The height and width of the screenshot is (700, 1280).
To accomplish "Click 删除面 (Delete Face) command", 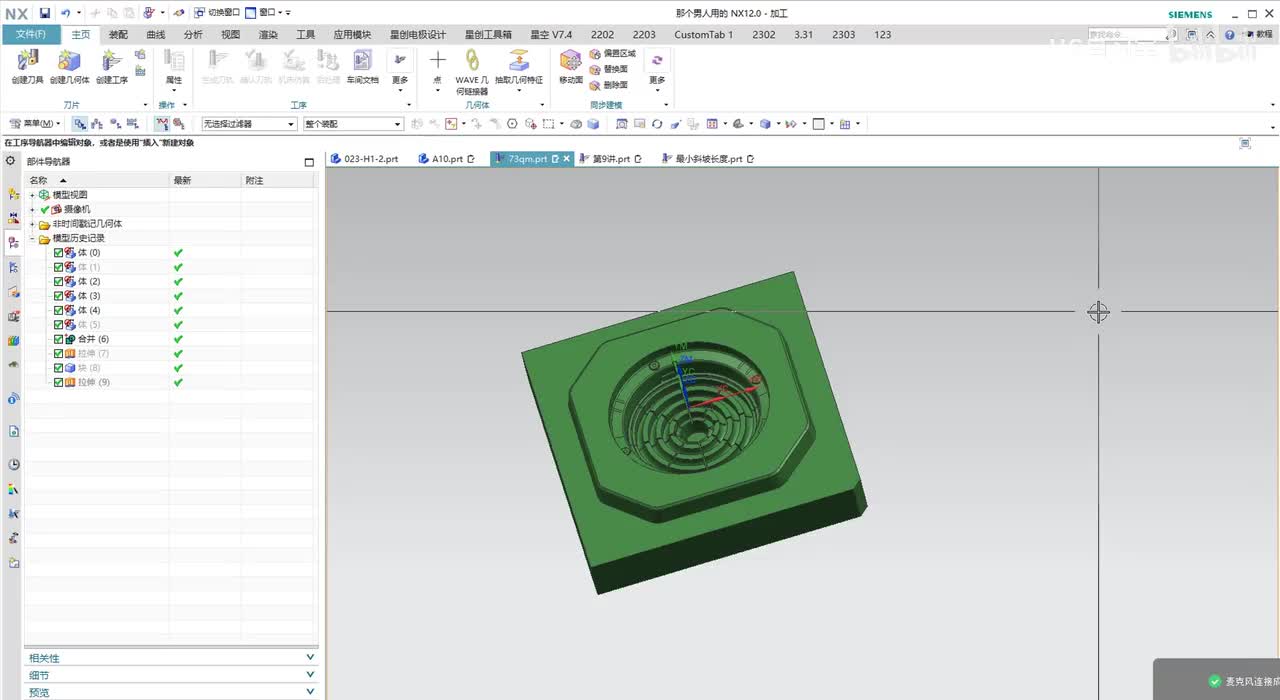I will click(x=609, y=85).
